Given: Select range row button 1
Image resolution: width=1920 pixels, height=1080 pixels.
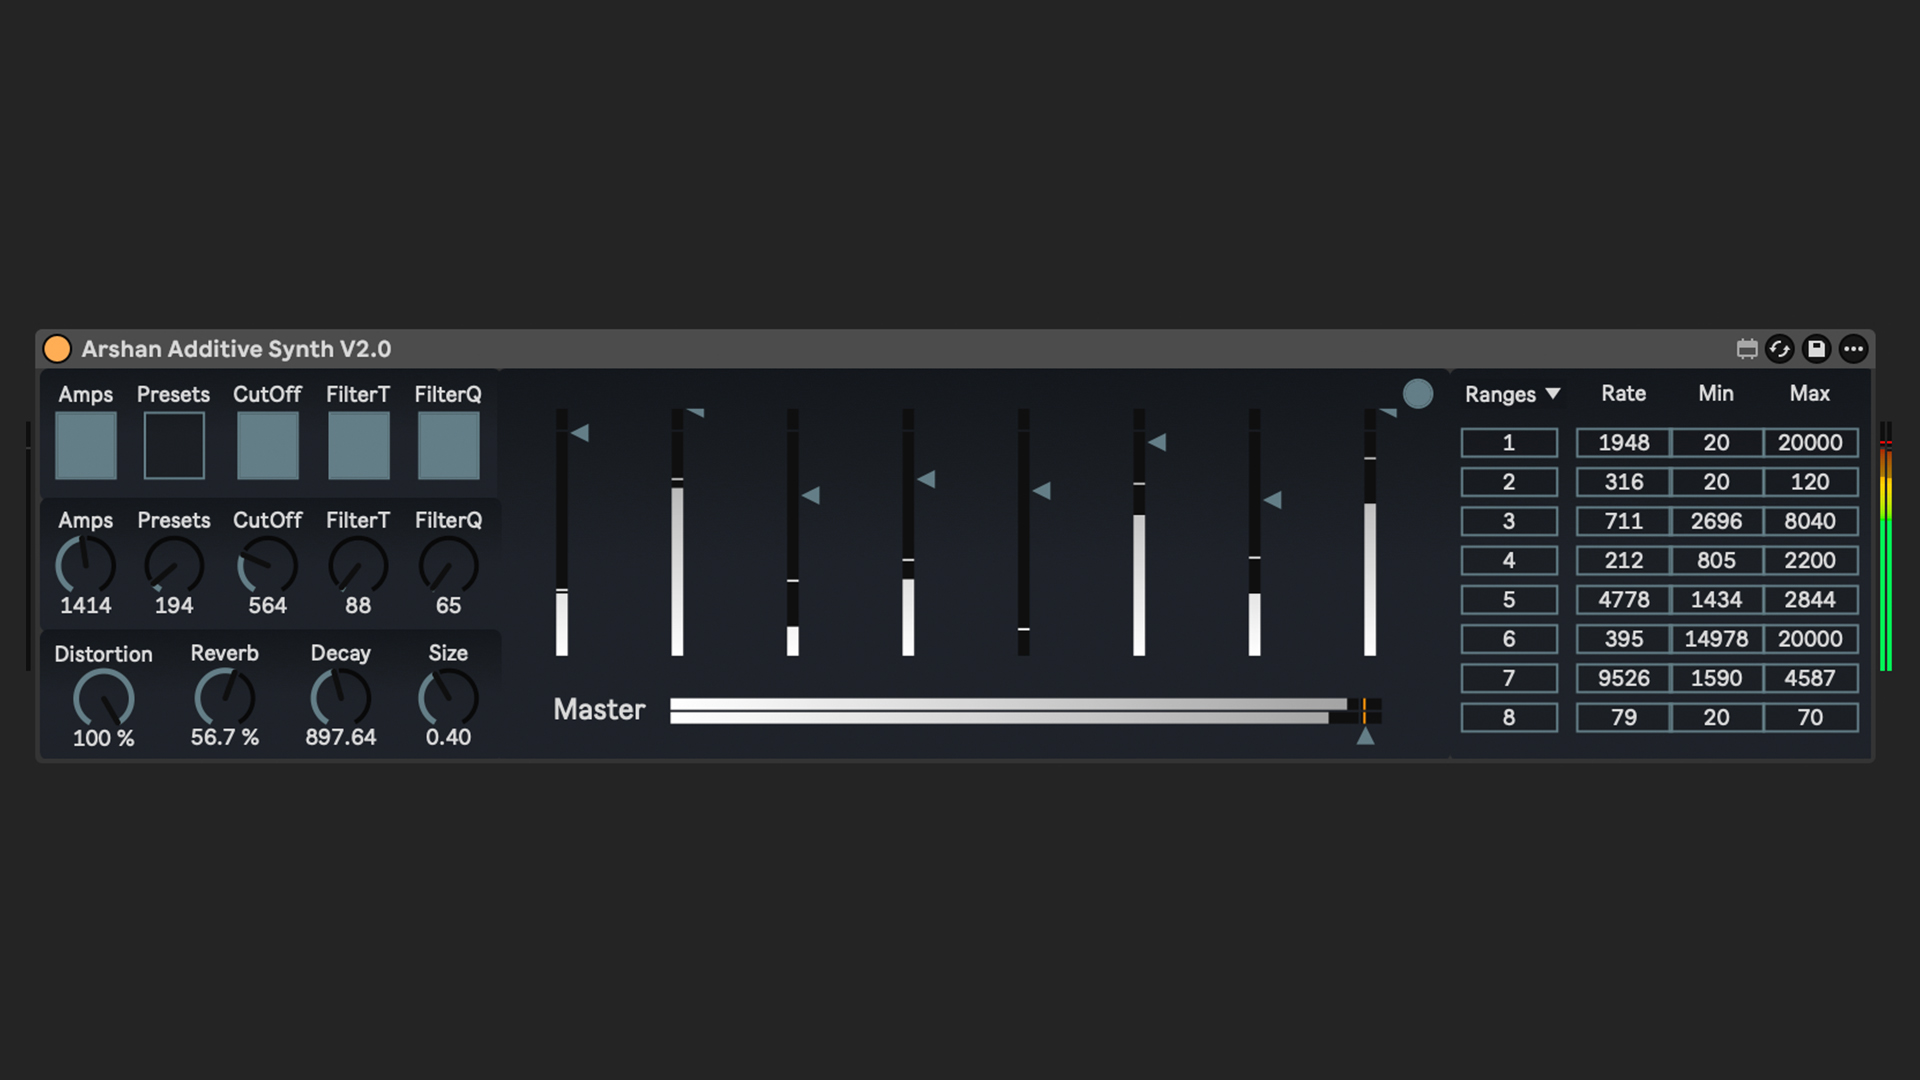Looking at the screenshot, I should pyautogui.click(x=1508, y=443).
